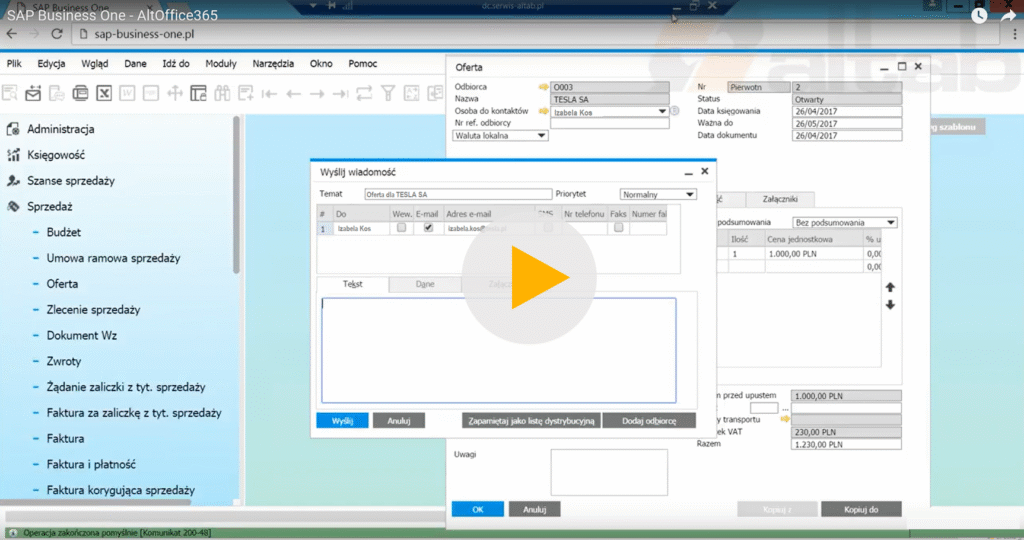The image size is (1024, 540).
Task: Switch to the Tekst tab
Action: [x=353, y=284]
